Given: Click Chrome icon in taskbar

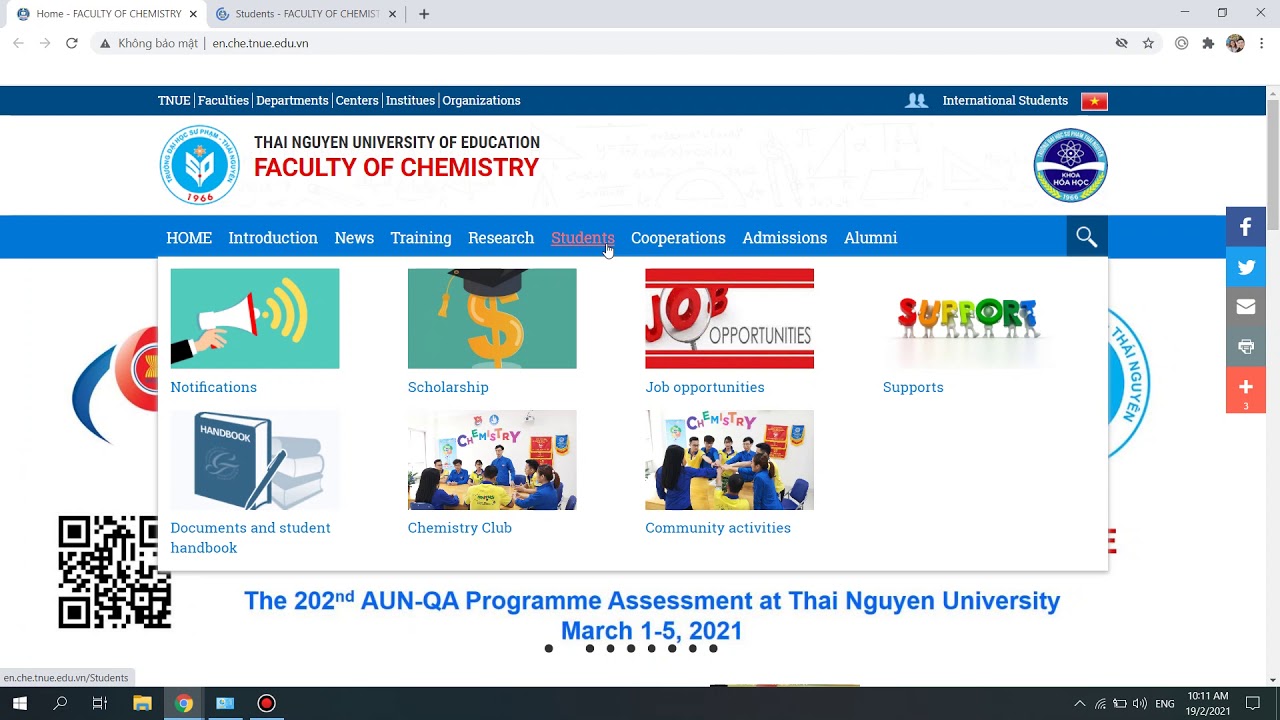Looking at the screenshot, I should coord(183,703).
